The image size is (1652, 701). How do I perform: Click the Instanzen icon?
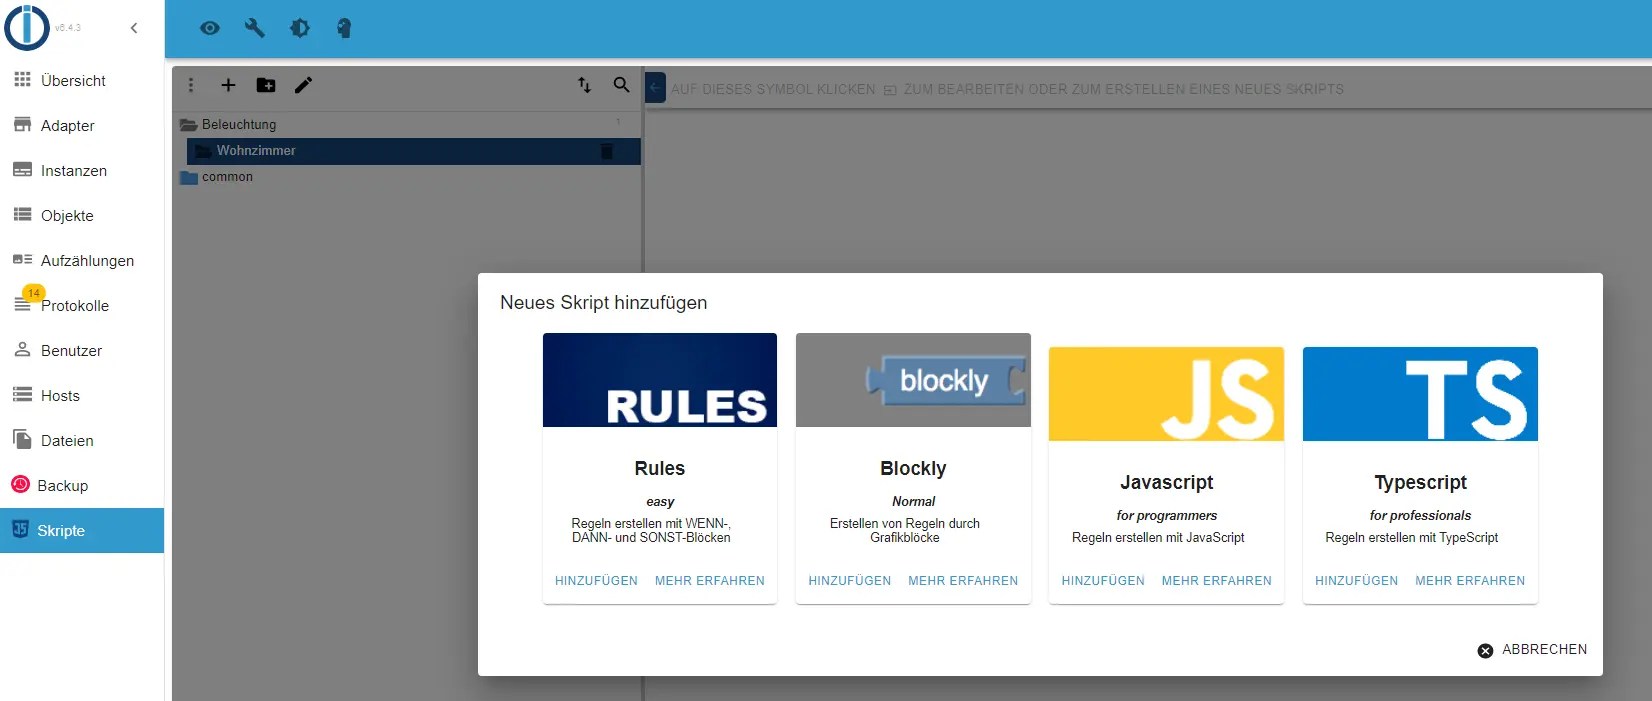pyautogui.click(x=22, y=169)
